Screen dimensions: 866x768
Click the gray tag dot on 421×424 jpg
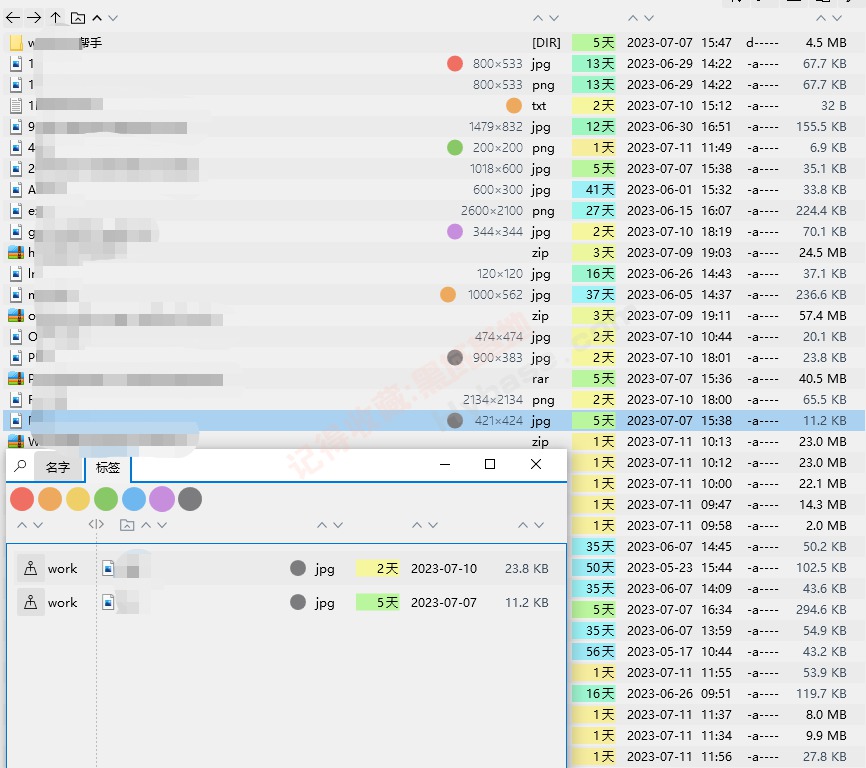click(x=455, y=421)
